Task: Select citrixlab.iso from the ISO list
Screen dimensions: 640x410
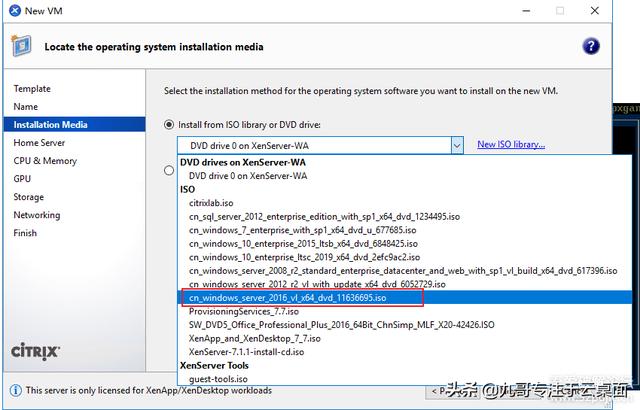Action: pyautogui.click(x=211, y=202)
